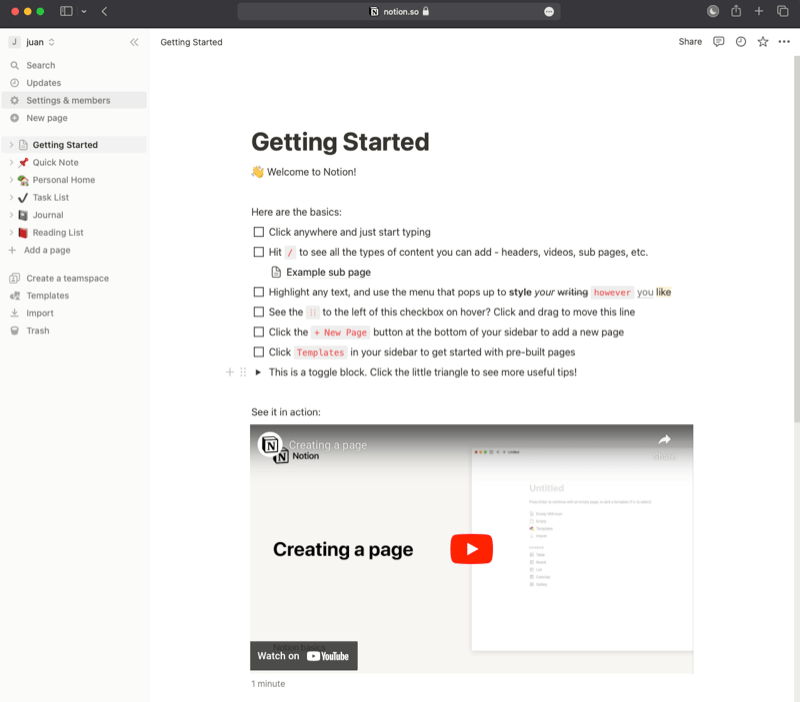The image size is (800, 702).
Task: Expand the toggle block triangle
Action: click(x=258, y=372)
